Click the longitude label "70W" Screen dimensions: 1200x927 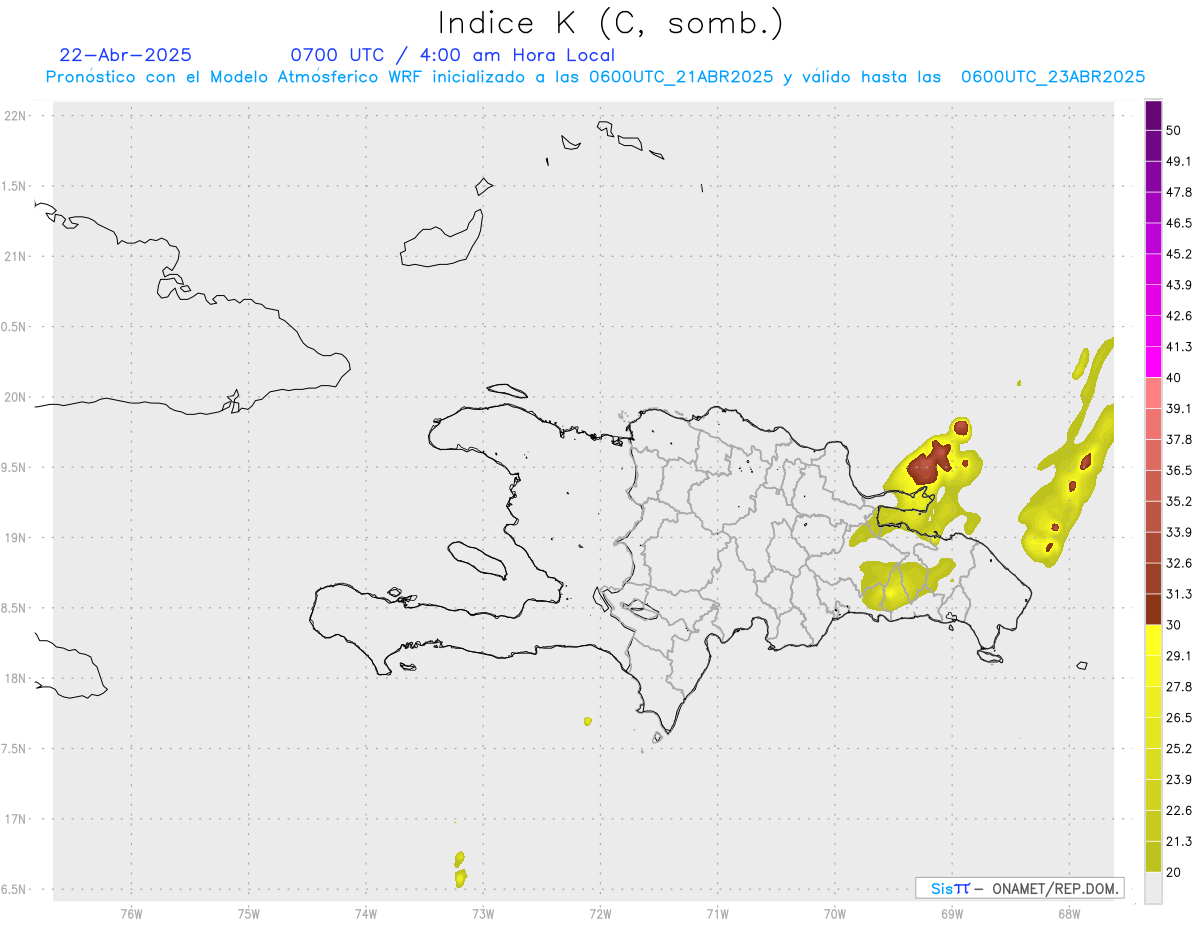(835, 913)
